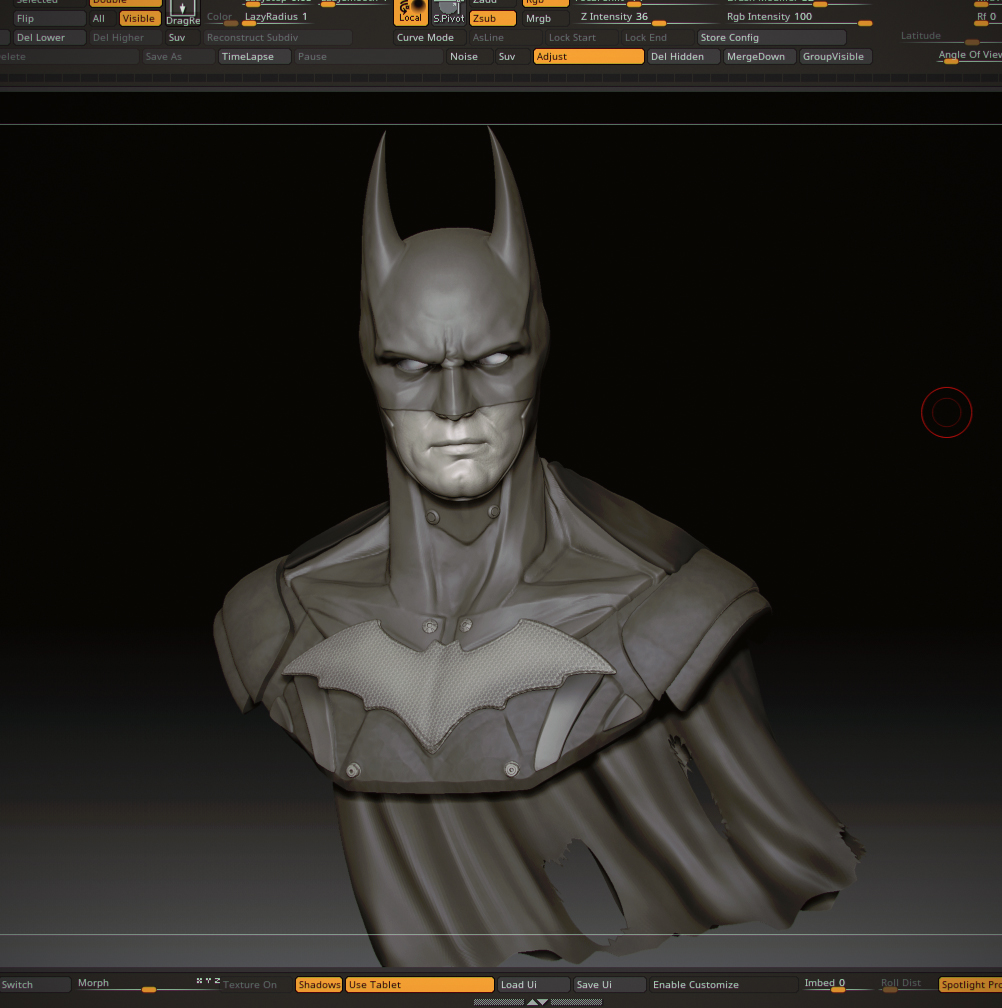Toggle the Adjust button

tap(588, 57)
